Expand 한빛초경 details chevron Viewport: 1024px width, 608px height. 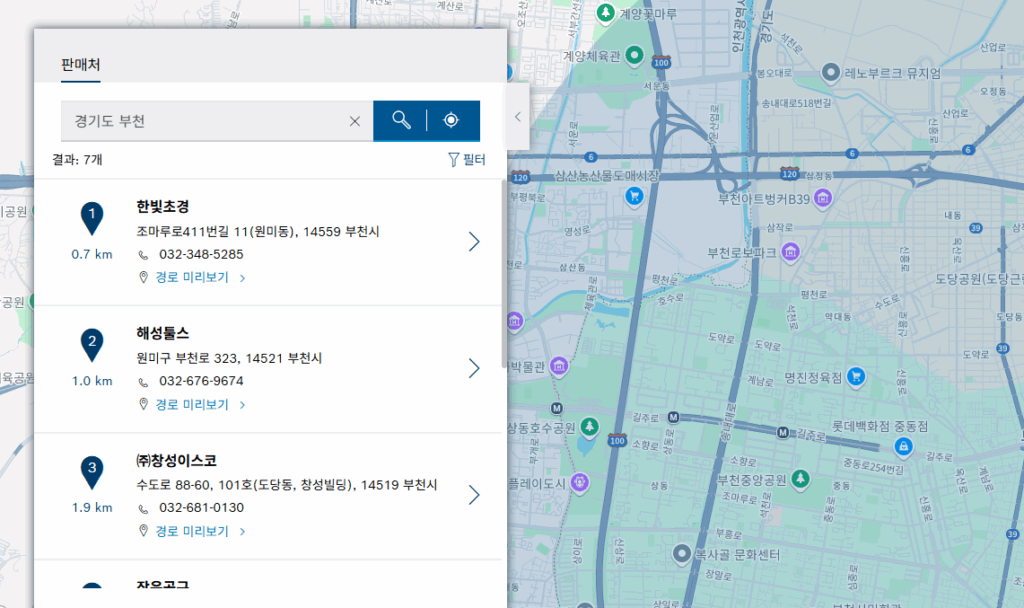[x=474, y=242]
